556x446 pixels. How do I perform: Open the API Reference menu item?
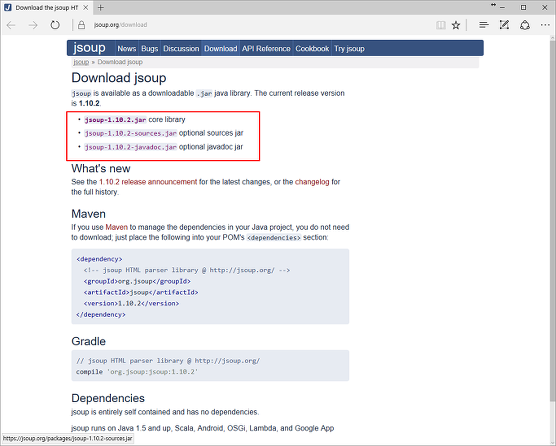pos(266,49)
